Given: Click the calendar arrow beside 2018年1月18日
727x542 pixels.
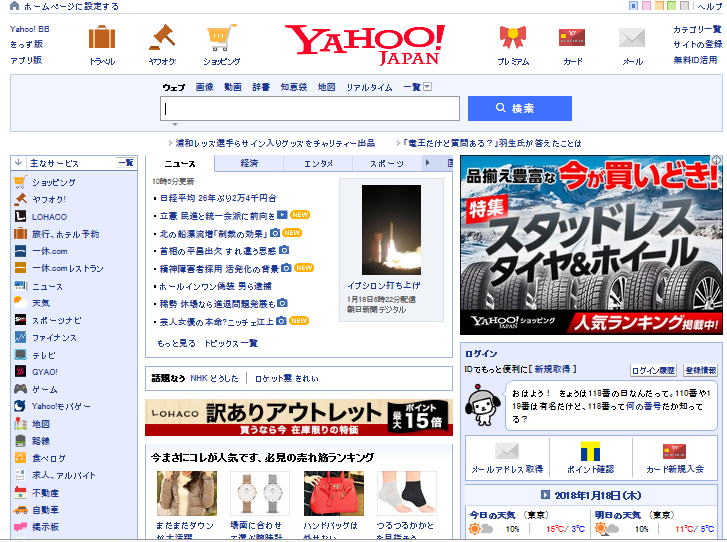Looking at the screenshot, I should (545, 495).
